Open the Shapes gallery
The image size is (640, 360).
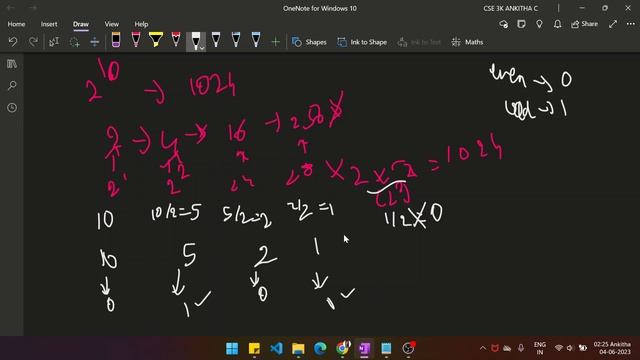[x=309, y=42]
